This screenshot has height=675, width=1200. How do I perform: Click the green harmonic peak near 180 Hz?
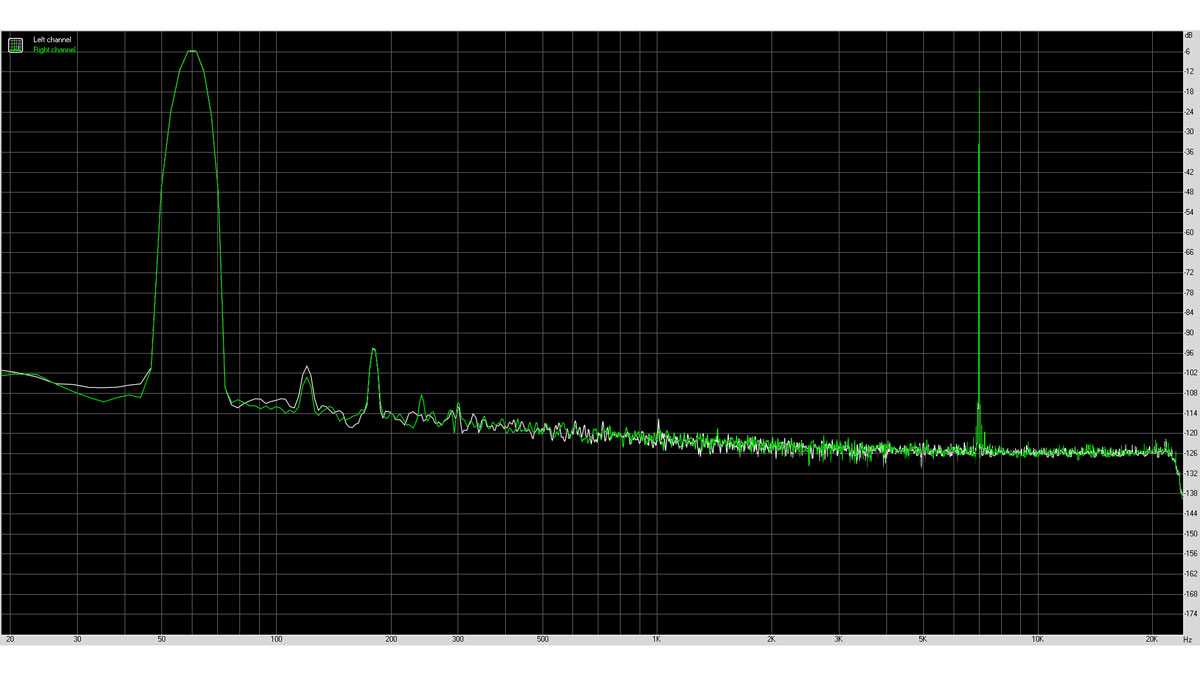pos(373,349)
